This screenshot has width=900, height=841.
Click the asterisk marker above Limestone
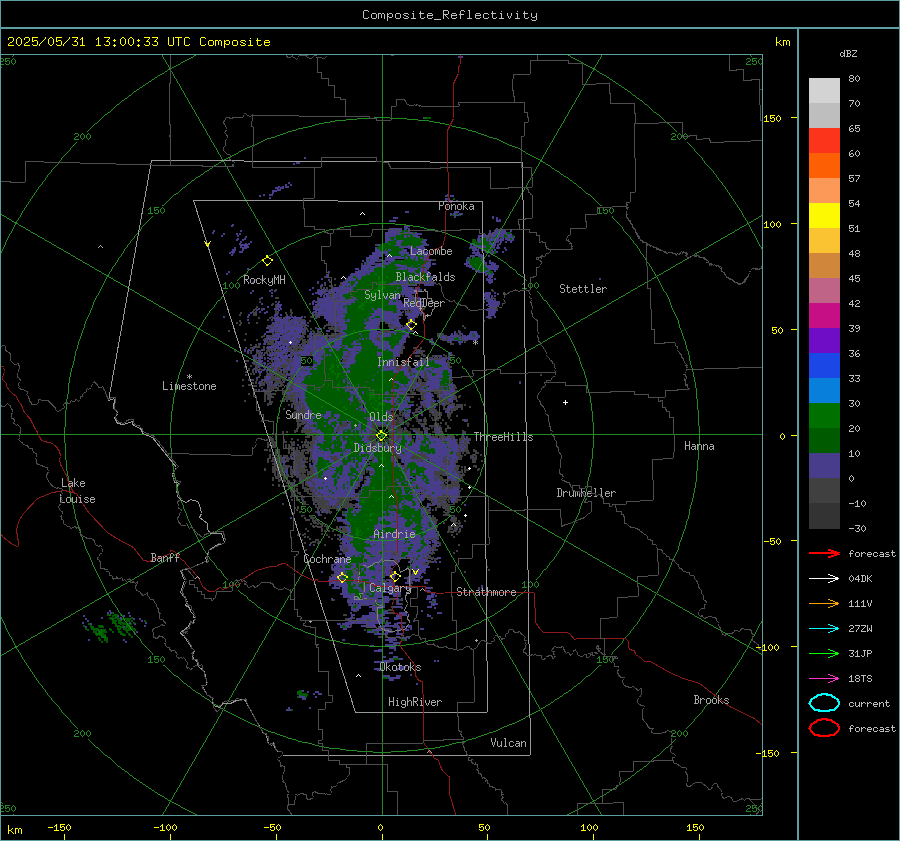189,377
